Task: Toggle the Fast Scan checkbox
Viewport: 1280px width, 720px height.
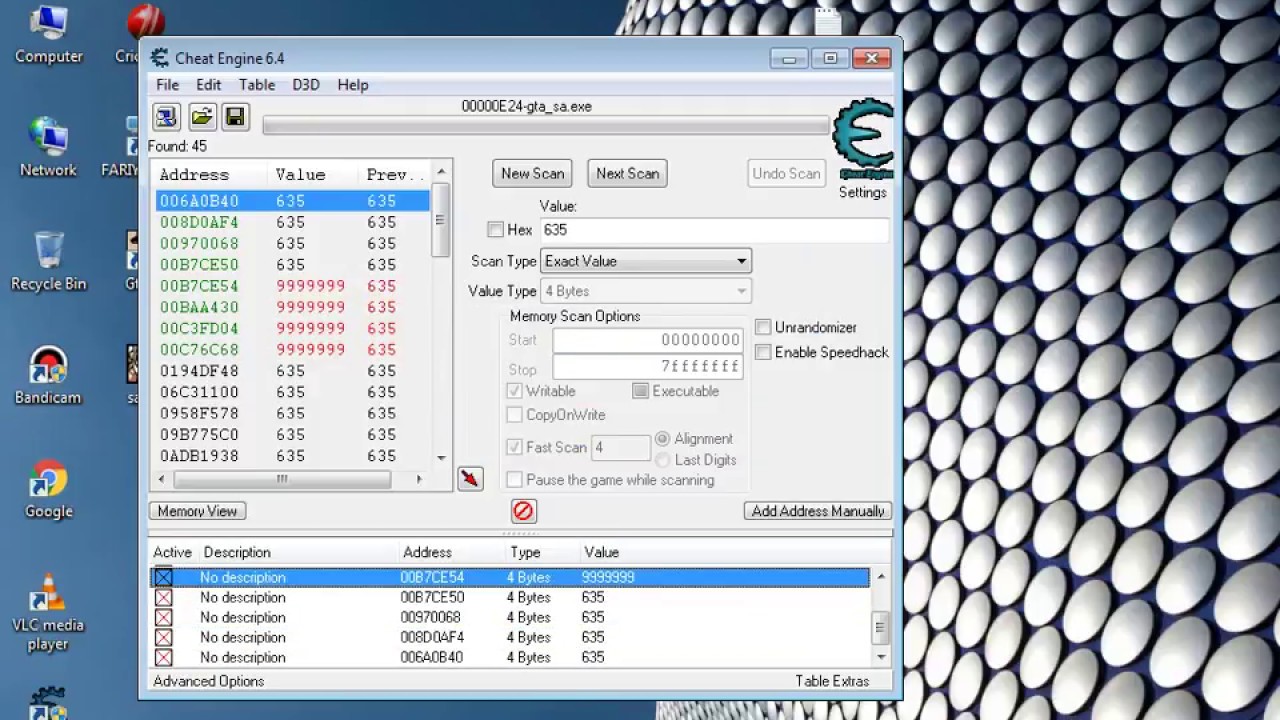Action: point(514,447)
